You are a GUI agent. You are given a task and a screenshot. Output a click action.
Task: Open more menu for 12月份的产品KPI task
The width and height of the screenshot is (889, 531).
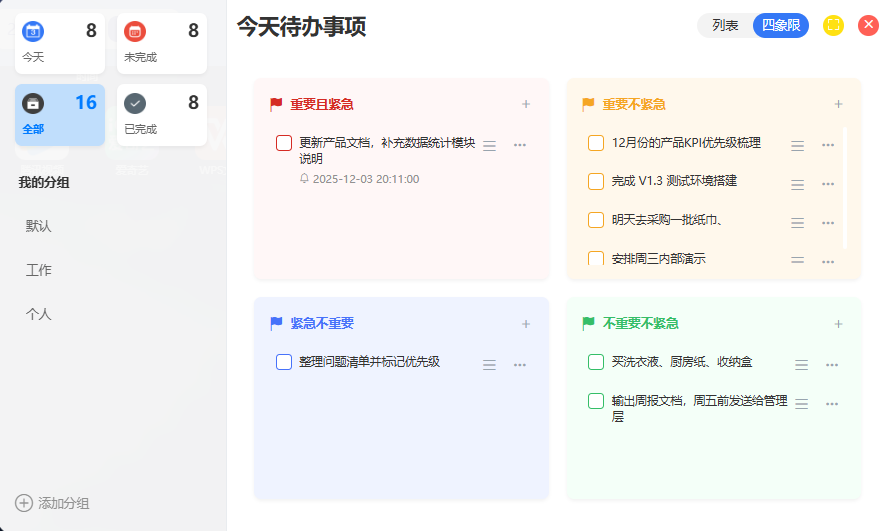coord(828,145)
